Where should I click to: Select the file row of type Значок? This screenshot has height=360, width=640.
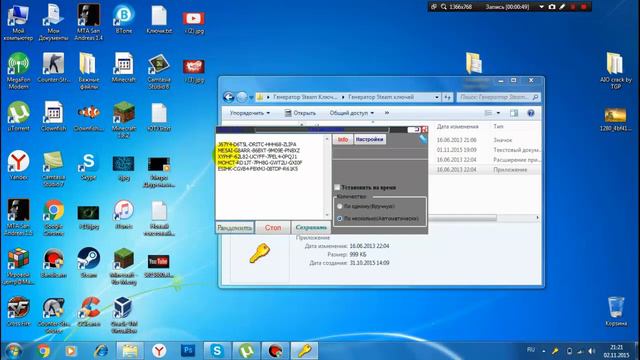pos(486,140)
